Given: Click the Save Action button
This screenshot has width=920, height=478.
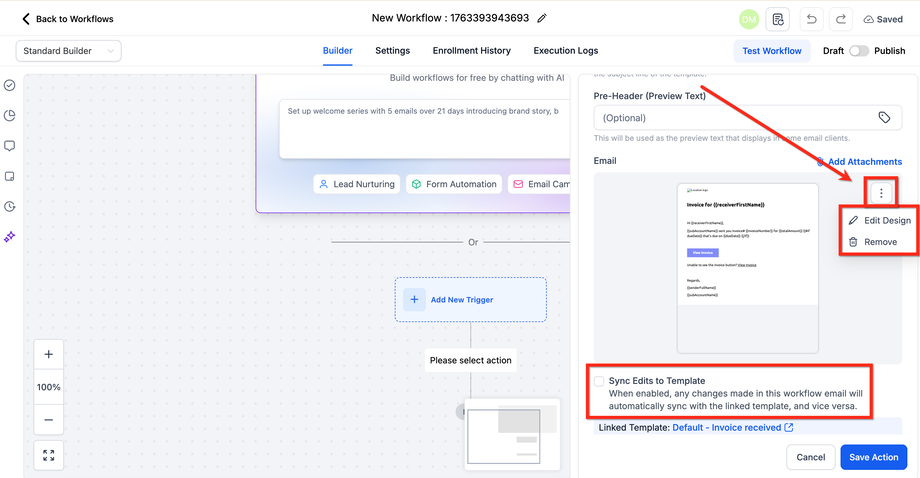Looking at the screenshot, I should click(x=873, y=457).
